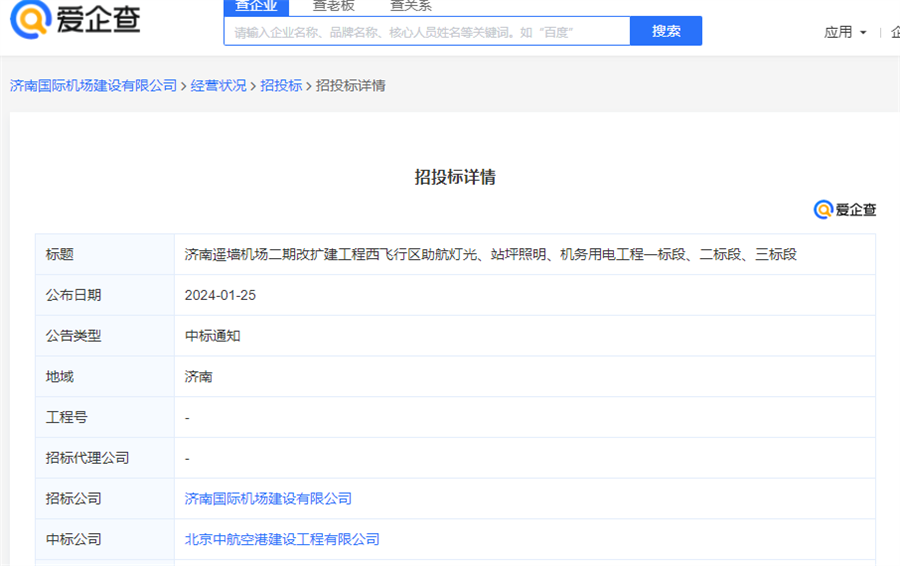Switch to 查关系 tab
This screenshot has height=566, width=900.
pyautogui.click(x=411, y=7)
